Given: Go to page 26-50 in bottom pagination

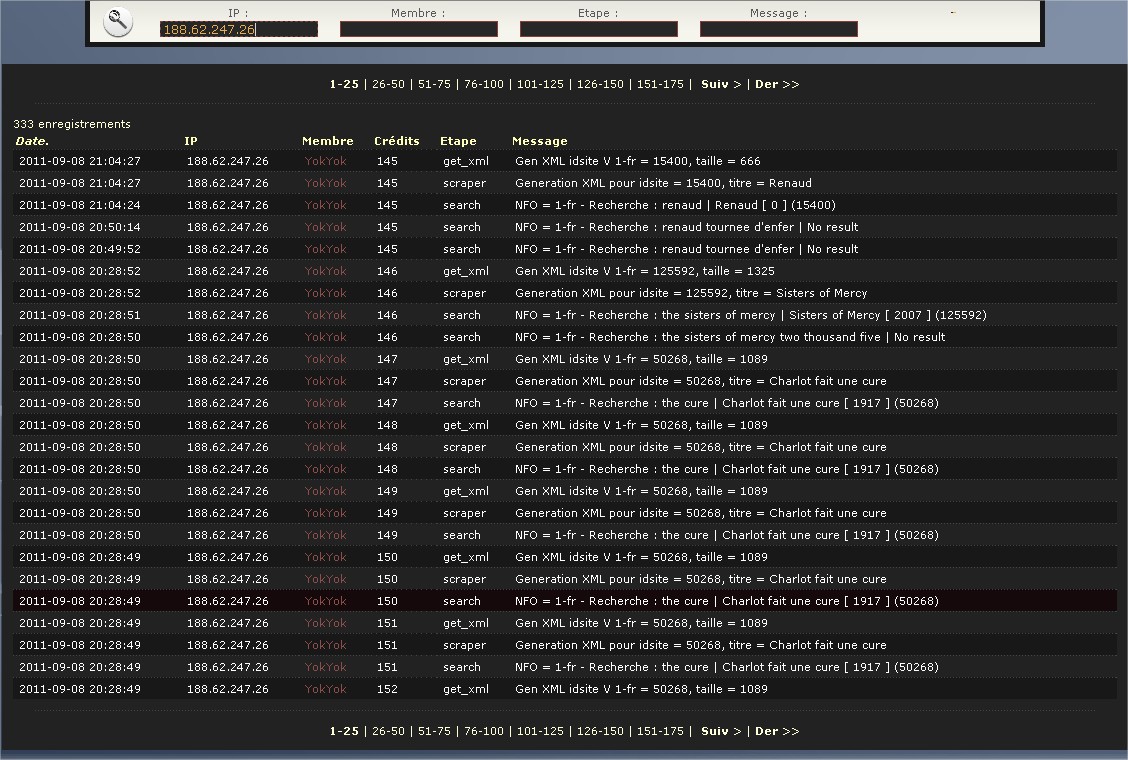Looking at the screenshot, I should click(388, 731).
